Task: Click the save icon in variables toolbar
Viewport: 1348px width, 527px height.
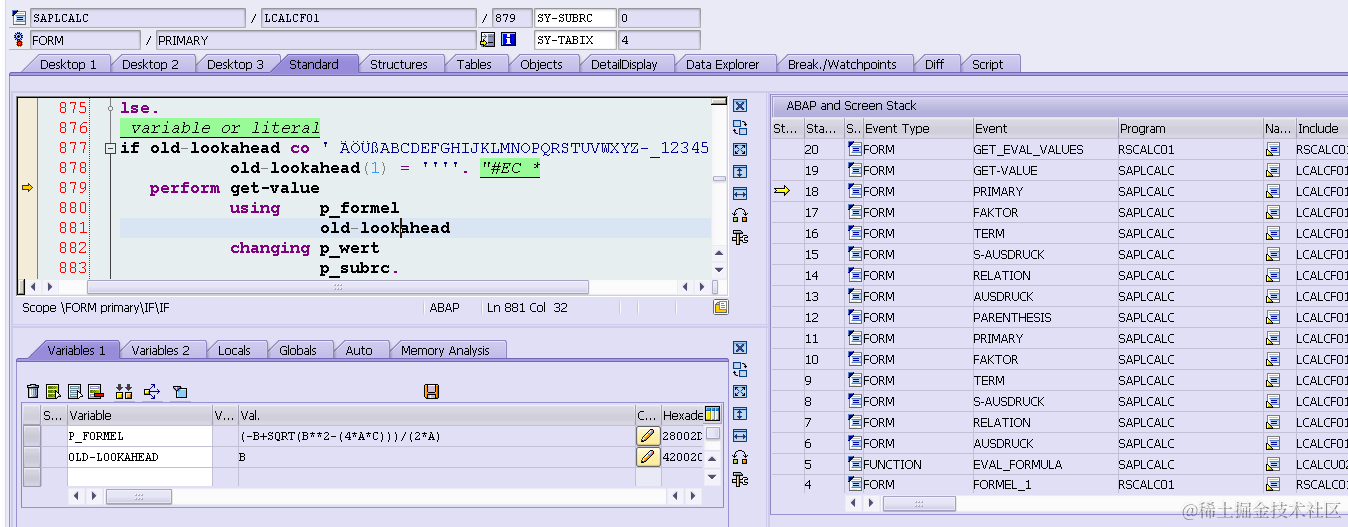Action: coord(432,391)
